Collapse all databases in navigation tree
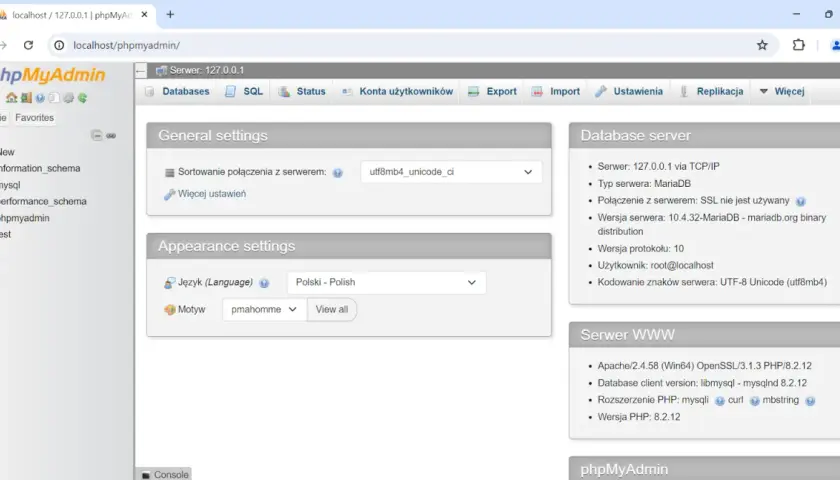Viewport: 840px width, 480px height. [x=96, y=135]
